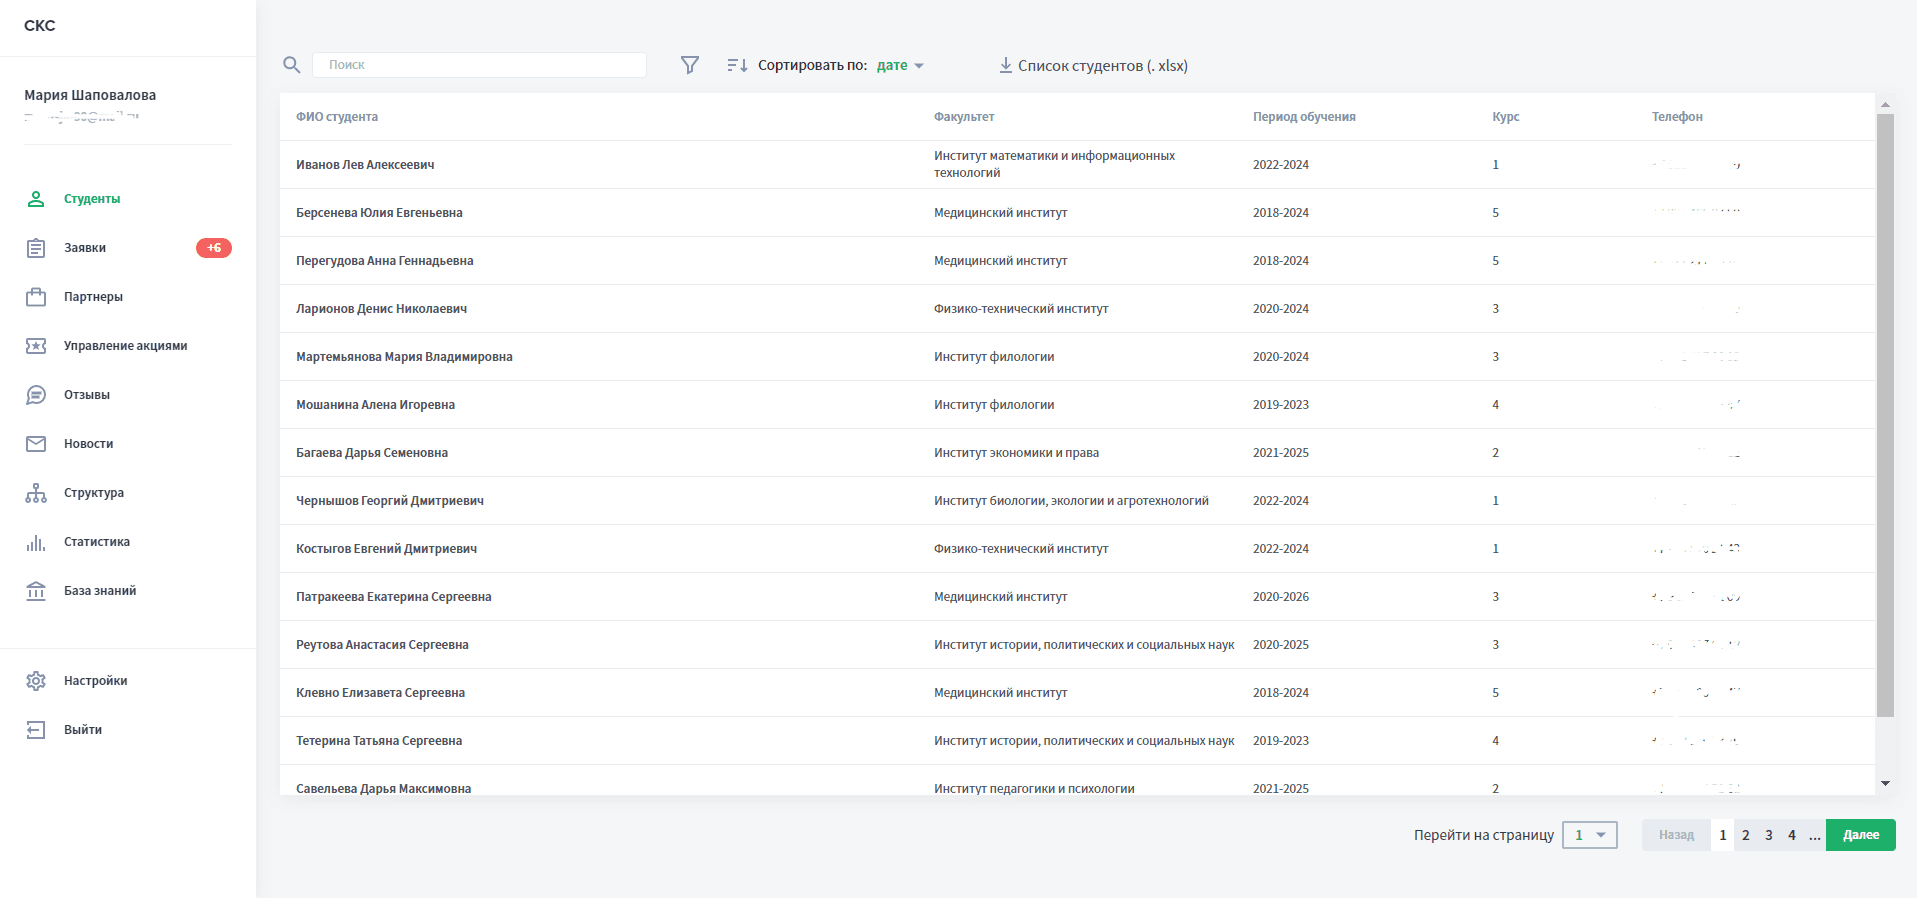This screenshot has width=1917, height=898.
Task: Go to page 3 in pagination
Action: 1768,835
